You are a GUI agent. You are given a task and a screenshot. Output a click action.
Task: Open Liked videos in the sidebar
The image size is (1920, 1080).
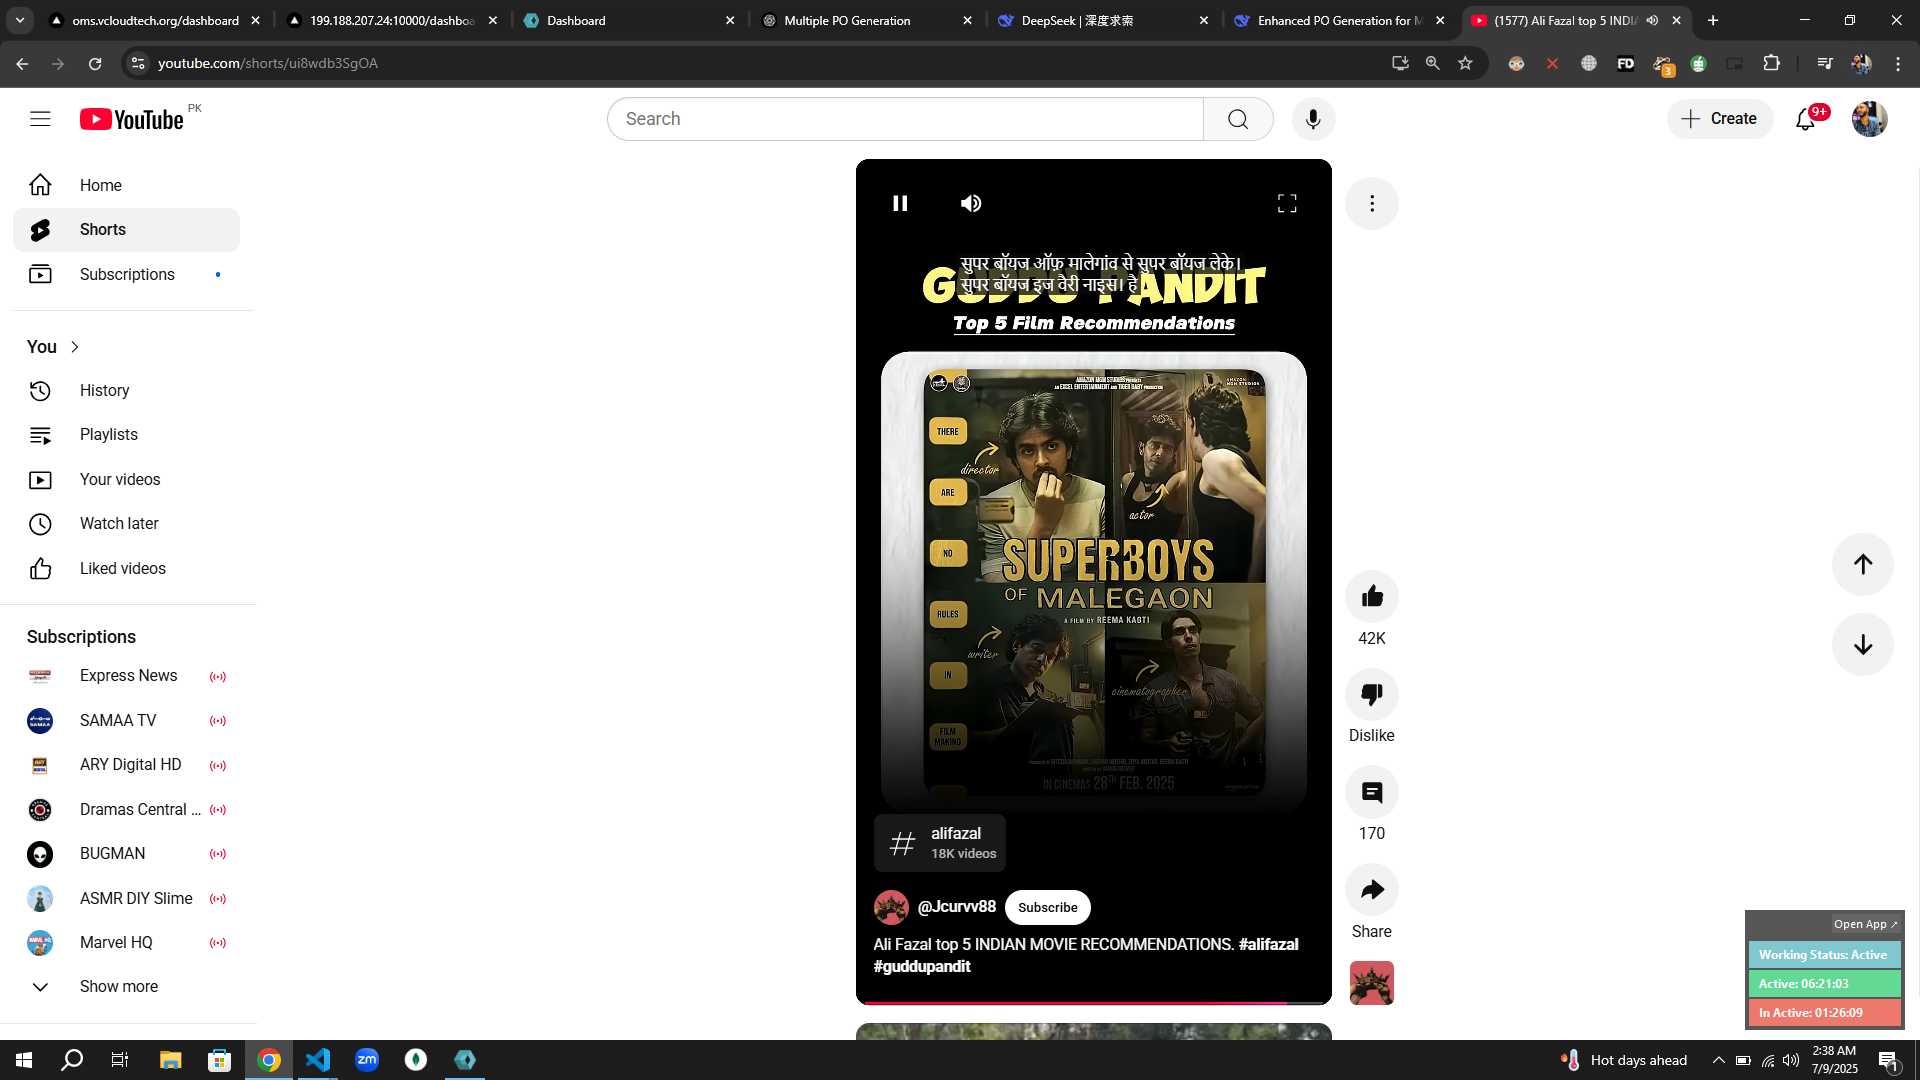pos(126,569)
